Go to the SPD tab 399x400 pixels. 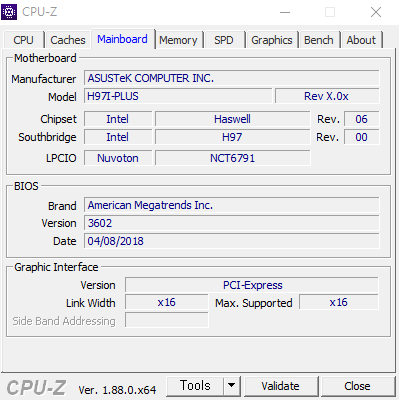pos(224,40)
